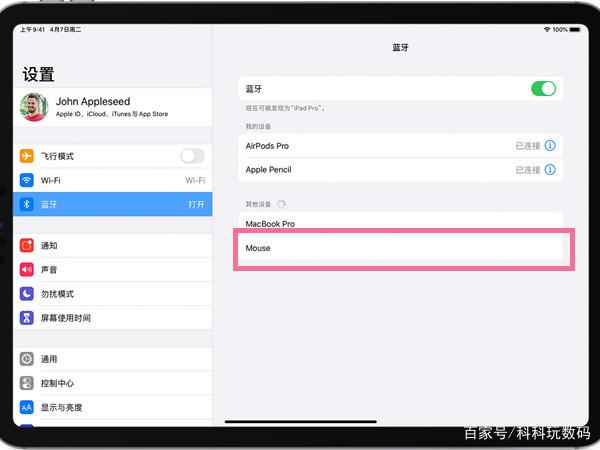This screenshot has width=600, height=450.
Task: Open the John Appleseed Apple ID row
Action: tap(112, 107)
